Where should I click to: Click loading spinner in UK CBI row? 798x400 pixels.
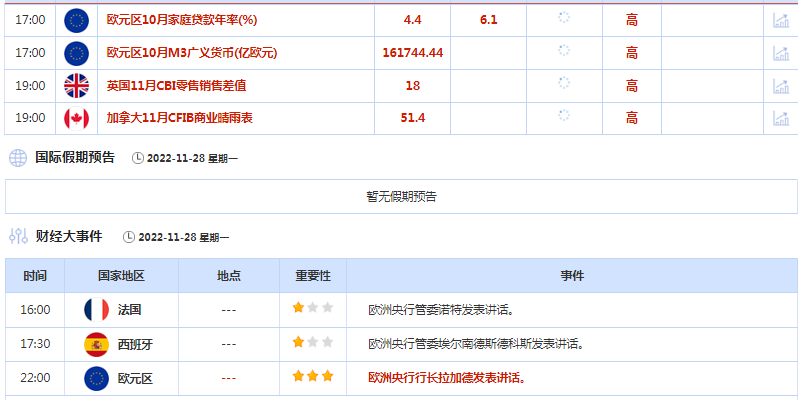click(564, 84)
